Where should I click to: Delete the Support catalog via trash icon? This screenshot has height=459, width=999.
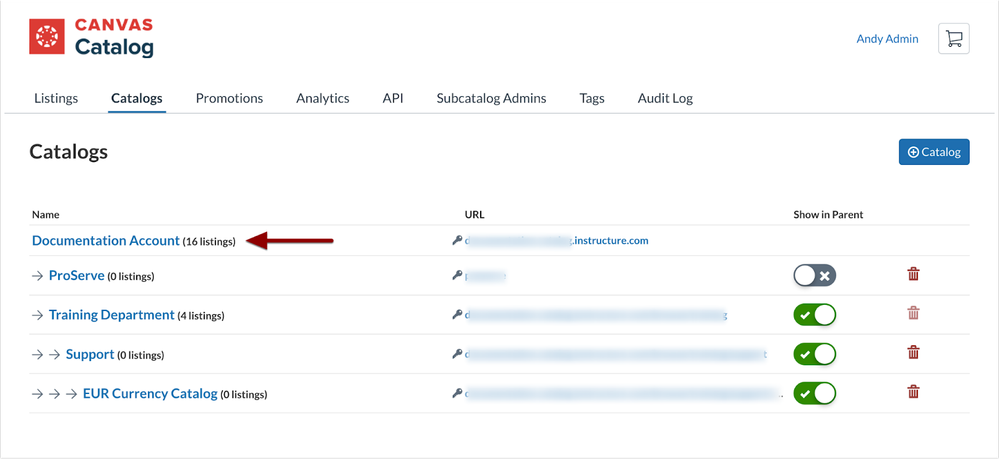click(913, 352)
